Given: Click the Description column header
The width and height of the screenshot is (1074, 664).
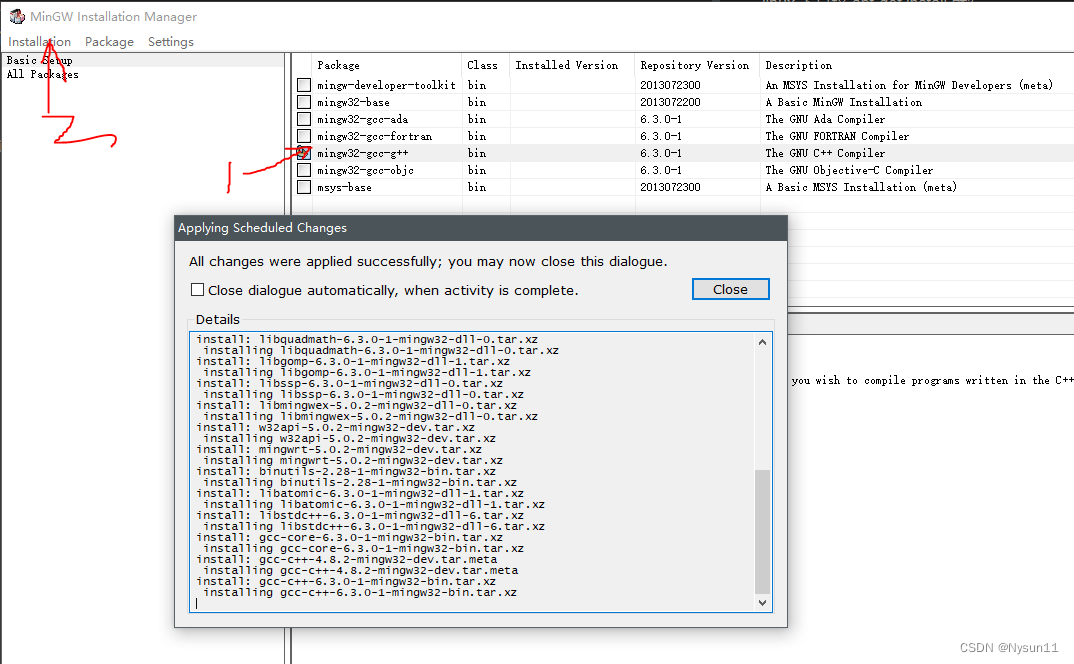Looking at the screenshot, I should (799, 65).
